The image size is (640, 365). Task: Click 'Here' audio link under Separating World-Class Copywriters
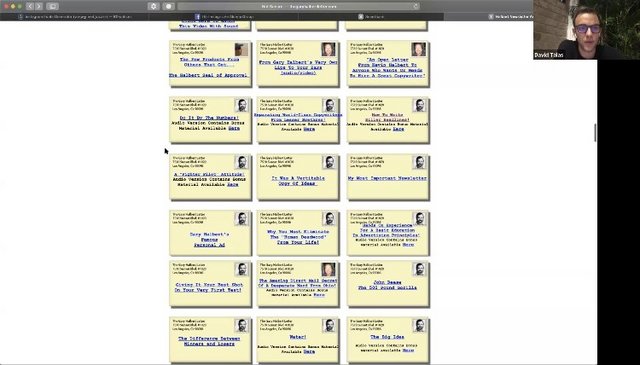tap(309, 129)
